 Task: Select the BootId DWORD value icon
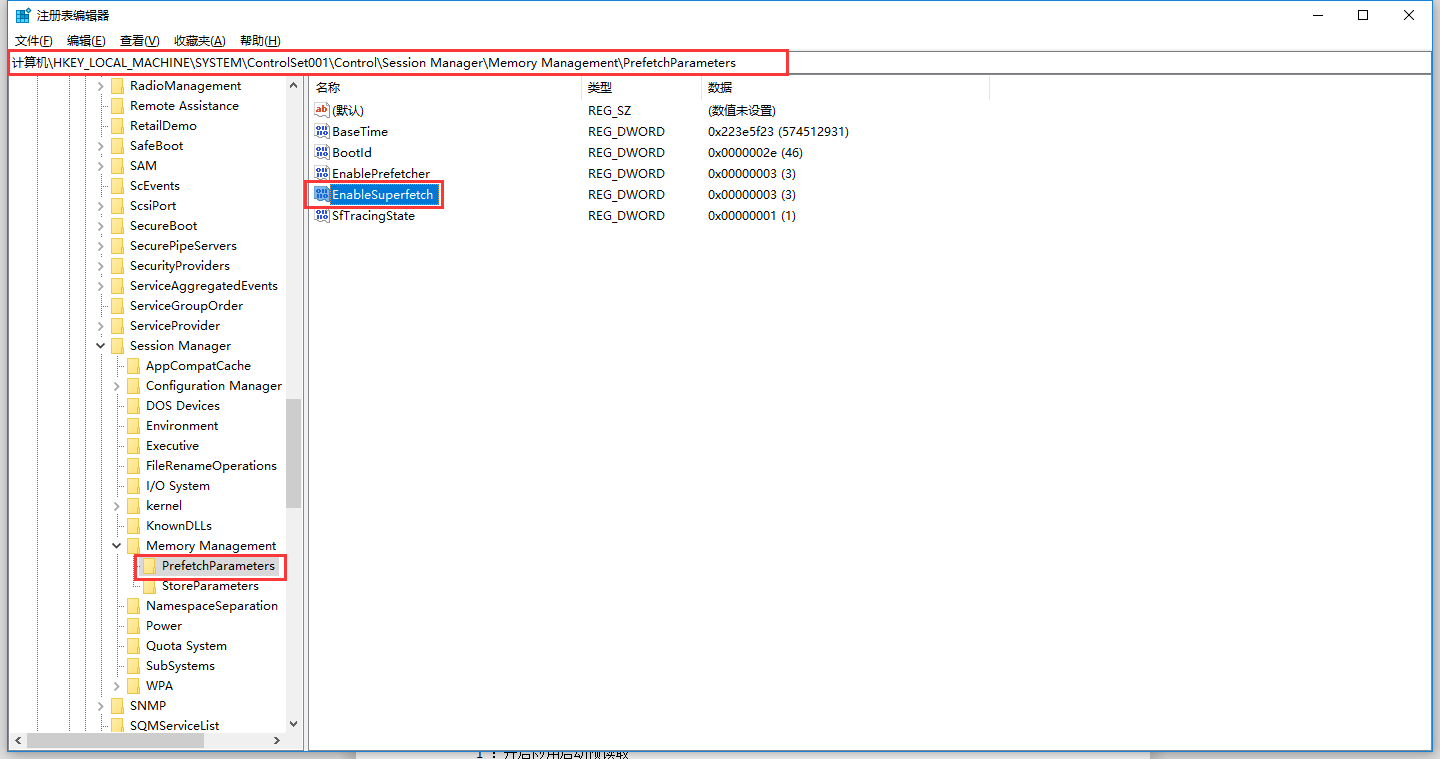pyautogui.click(x=322, y=152)
